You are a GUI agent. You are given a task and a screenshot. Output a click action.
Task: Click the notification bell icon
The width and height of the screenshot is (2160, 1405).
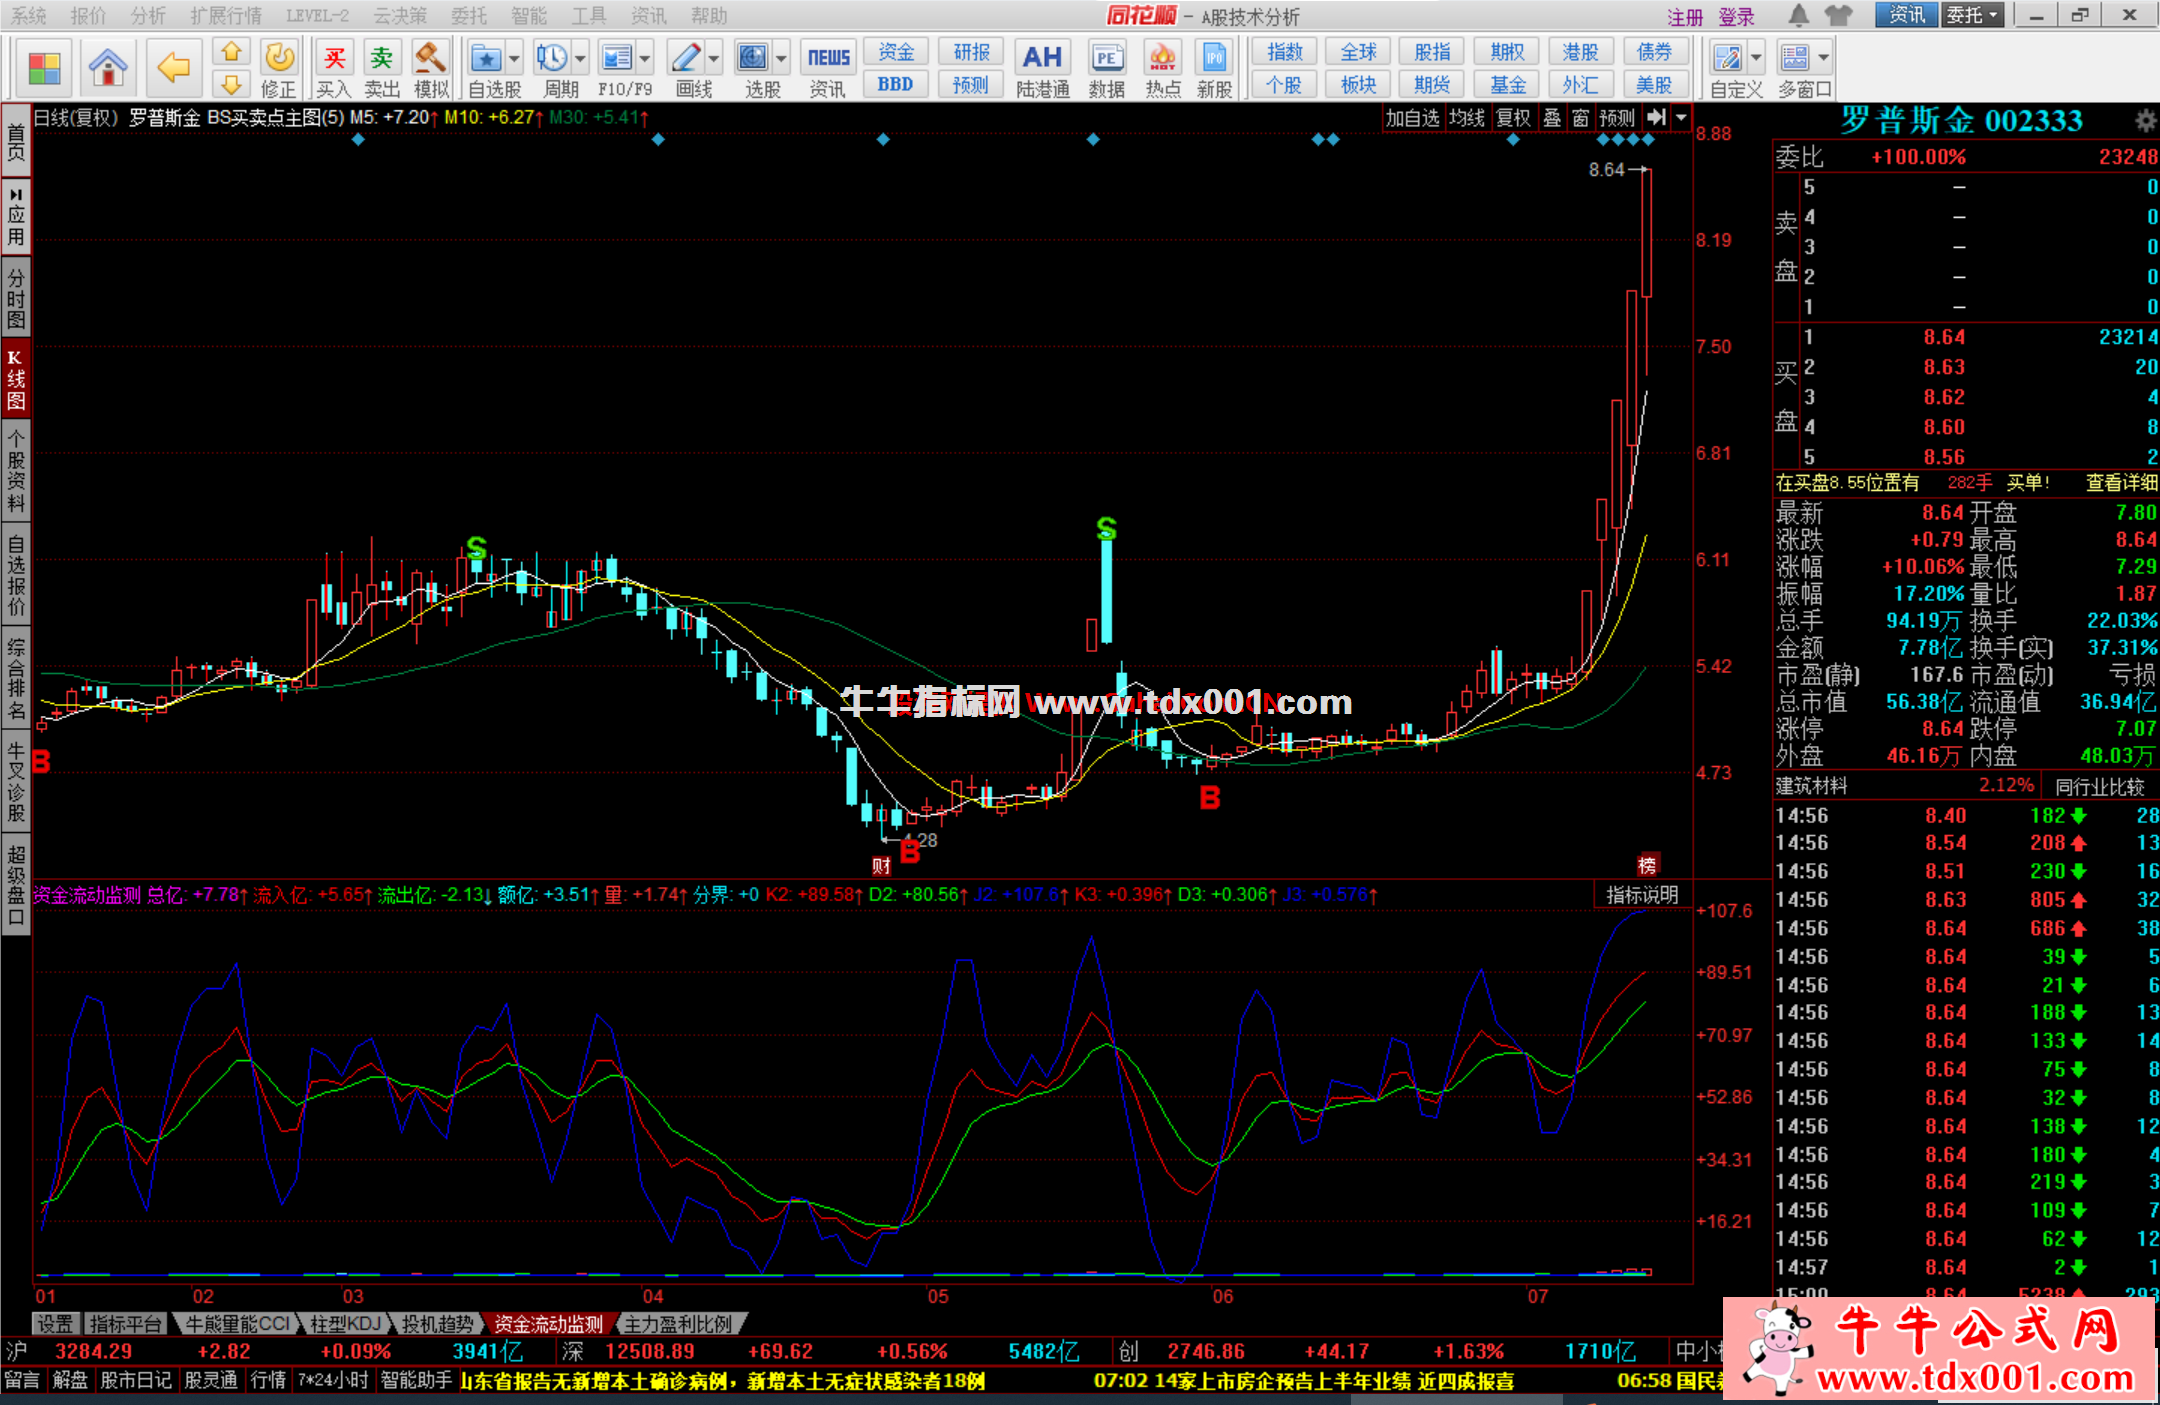1799,16
